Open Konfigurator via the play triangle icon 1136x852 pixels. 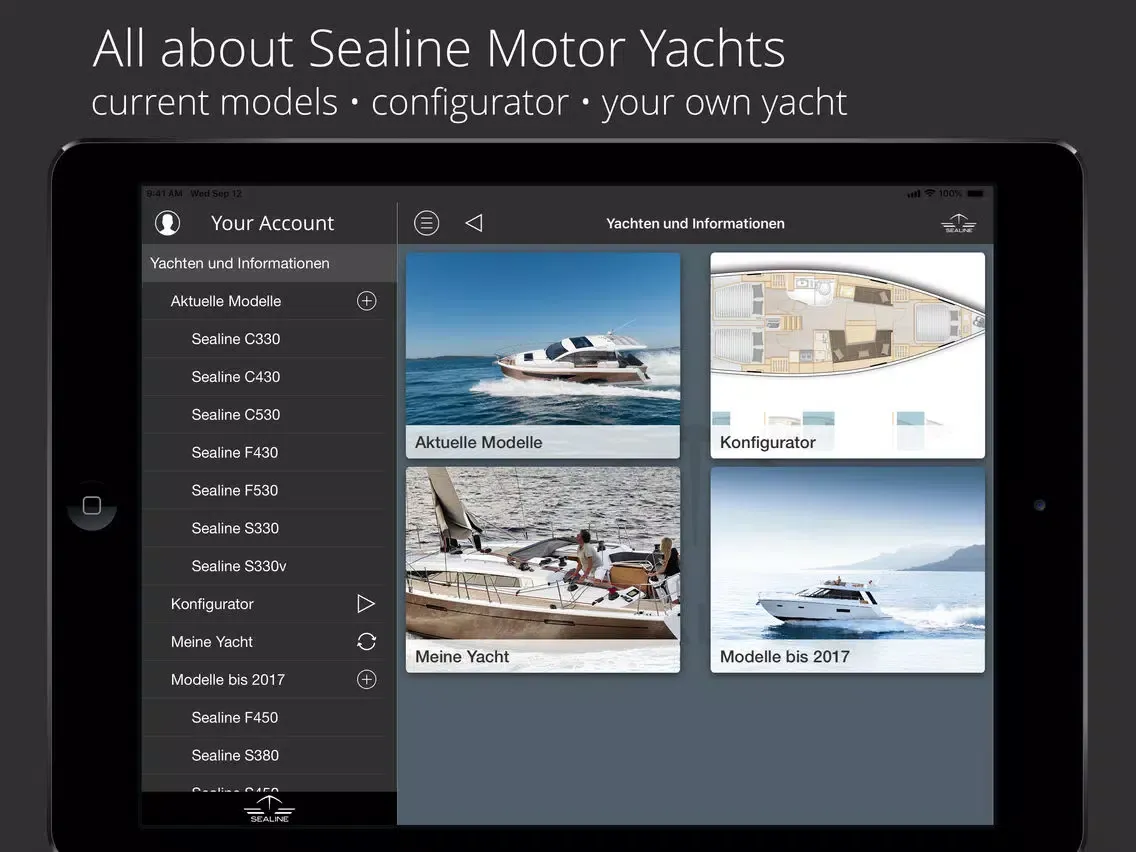tap(366, 604)
